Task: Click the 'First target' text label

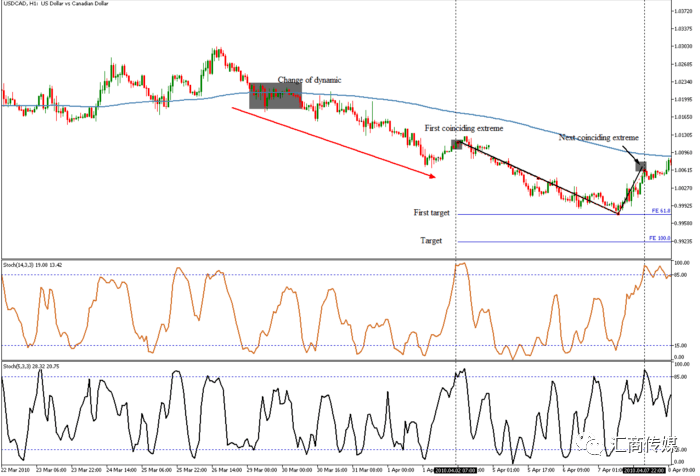Action: 431,213
